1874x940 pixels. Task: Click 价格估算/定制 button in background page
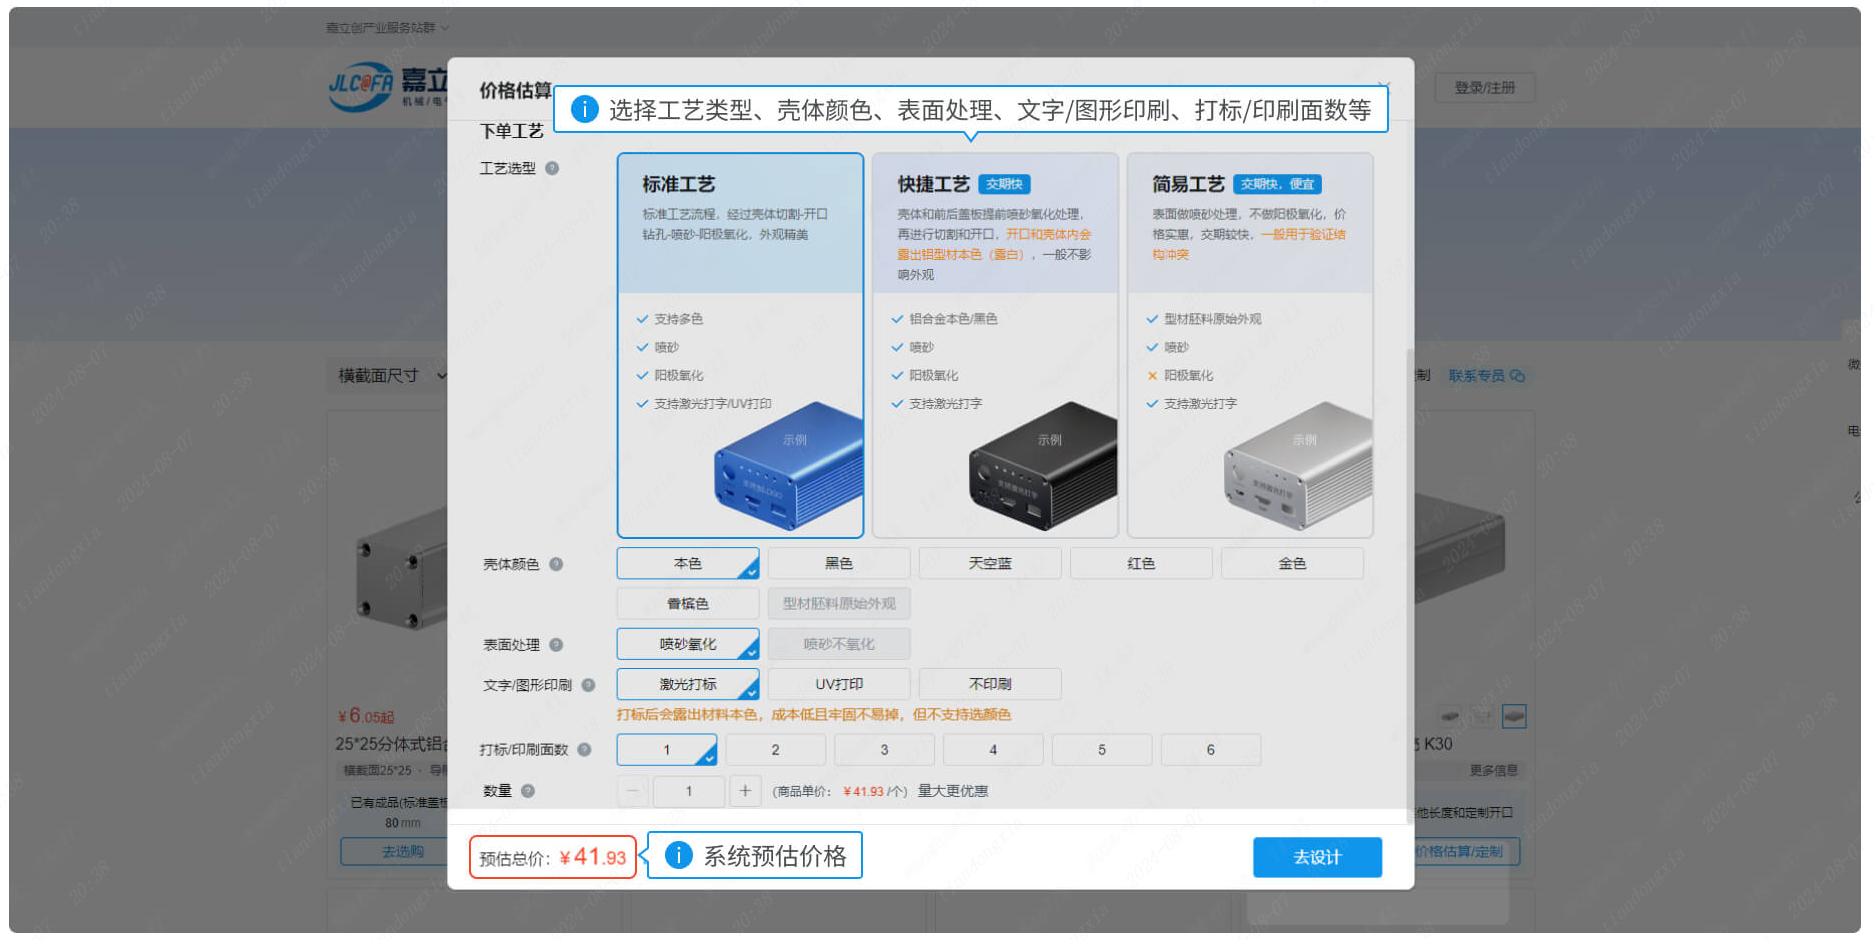(x=1460, y=852)
